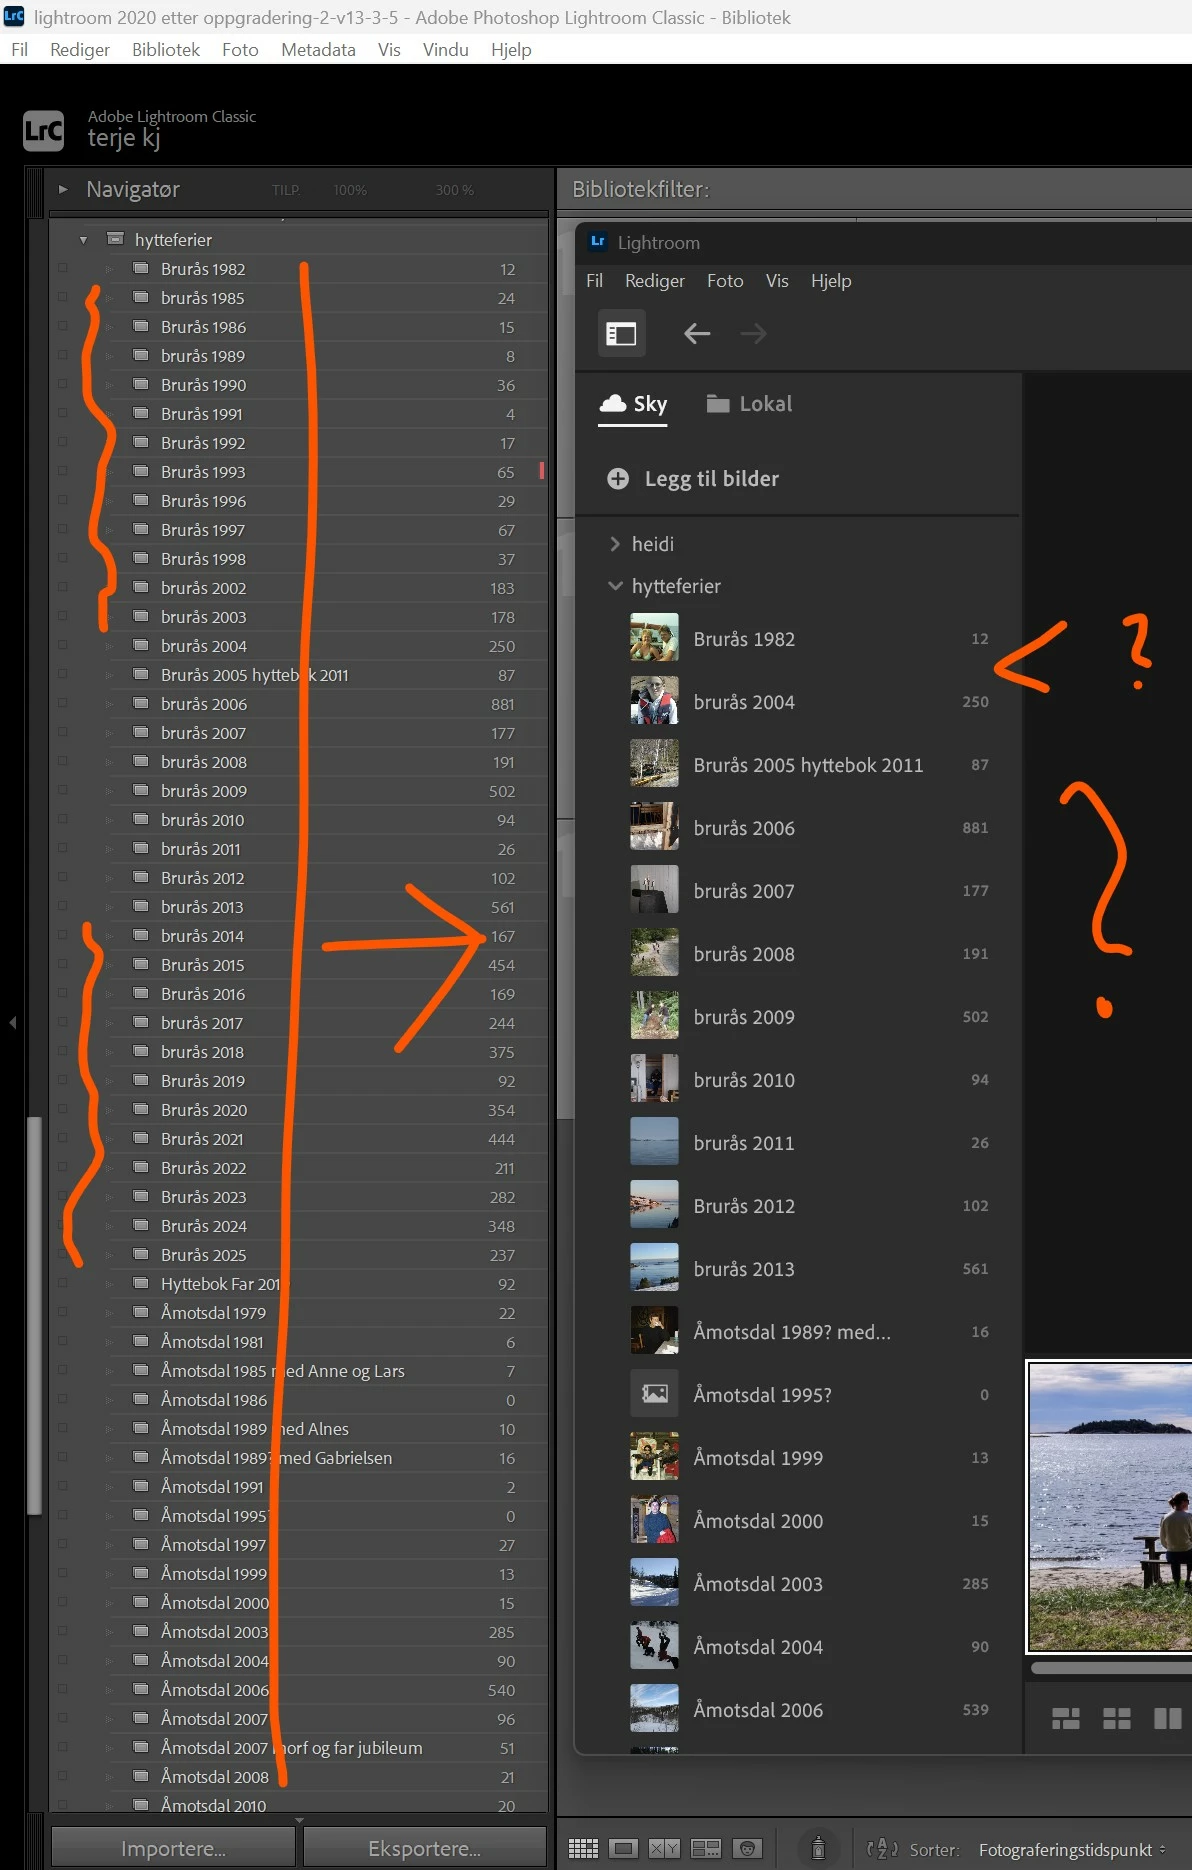Switch to Loupe view in the bottom toolbar

click(x=623, y=1848)
